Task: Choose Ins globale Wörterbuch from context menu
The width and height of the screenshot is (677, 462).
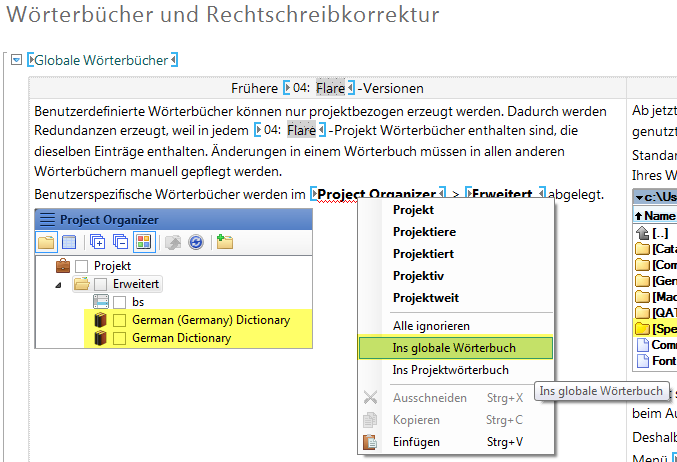Action: (452, 348)
